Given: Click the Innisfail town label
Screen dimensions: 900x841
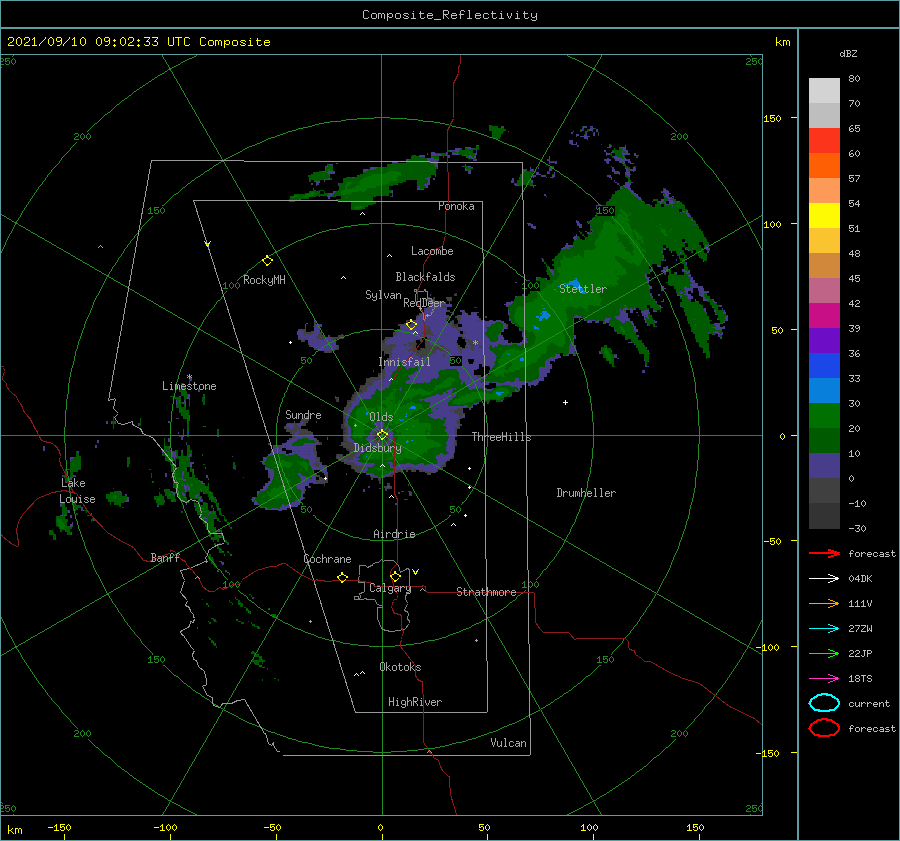Looking at the screenshot, I should (404, 362).
